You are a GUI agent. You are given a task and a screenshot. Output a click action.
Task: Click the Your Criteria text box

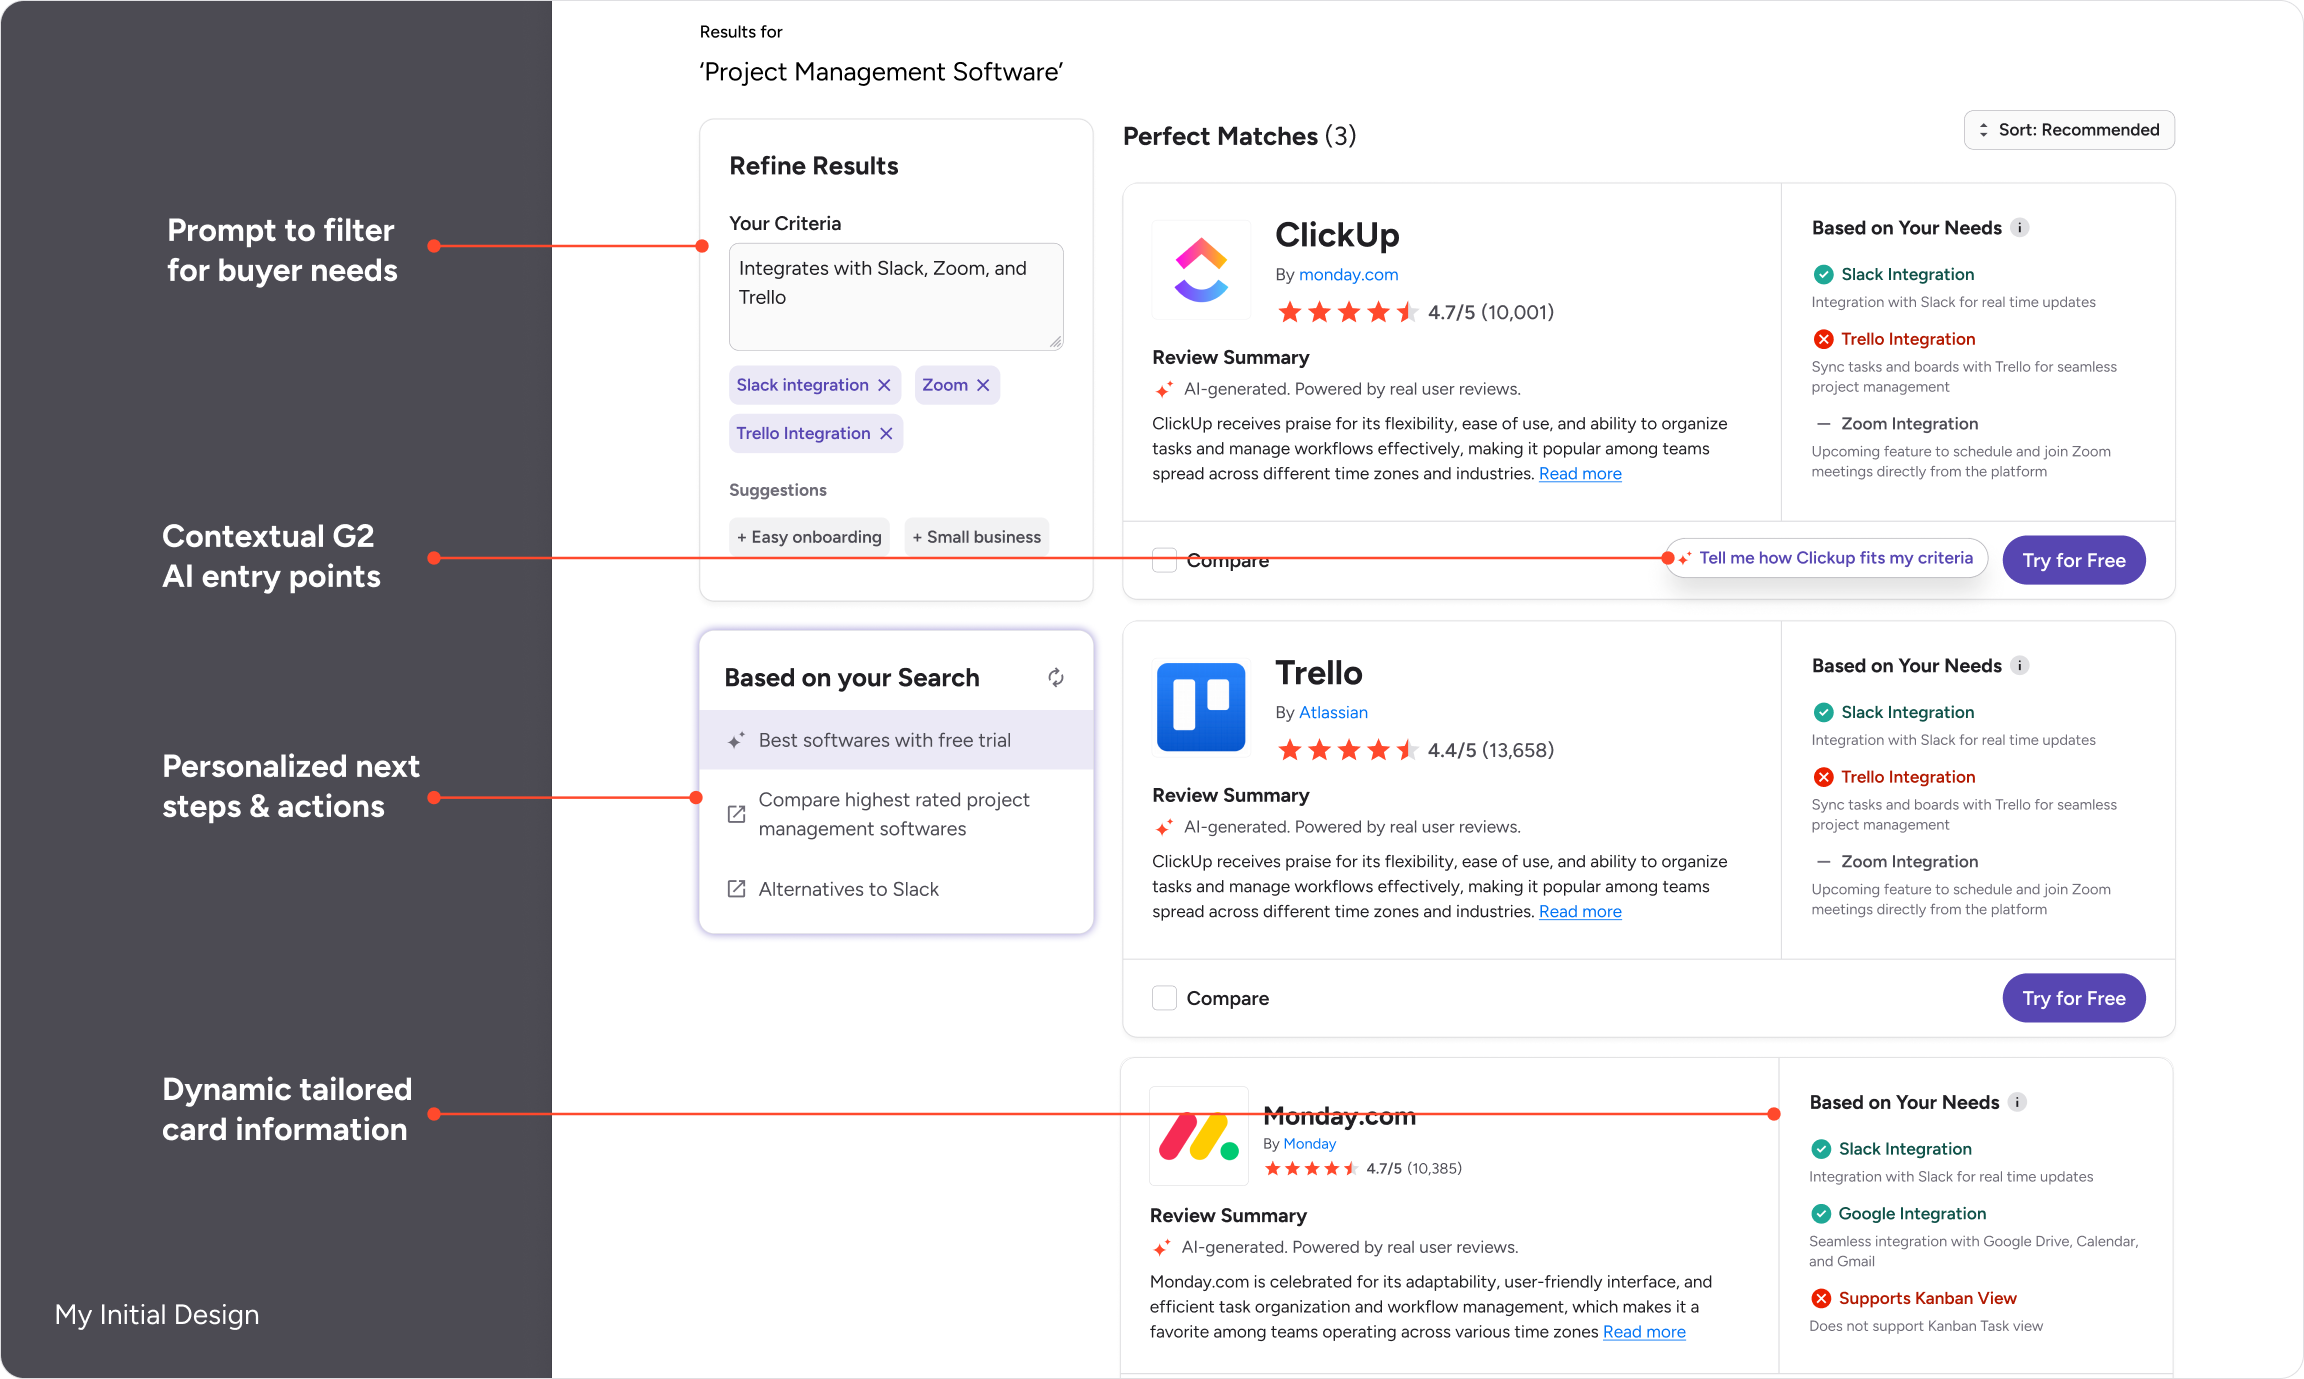click(x=895, y=297)
